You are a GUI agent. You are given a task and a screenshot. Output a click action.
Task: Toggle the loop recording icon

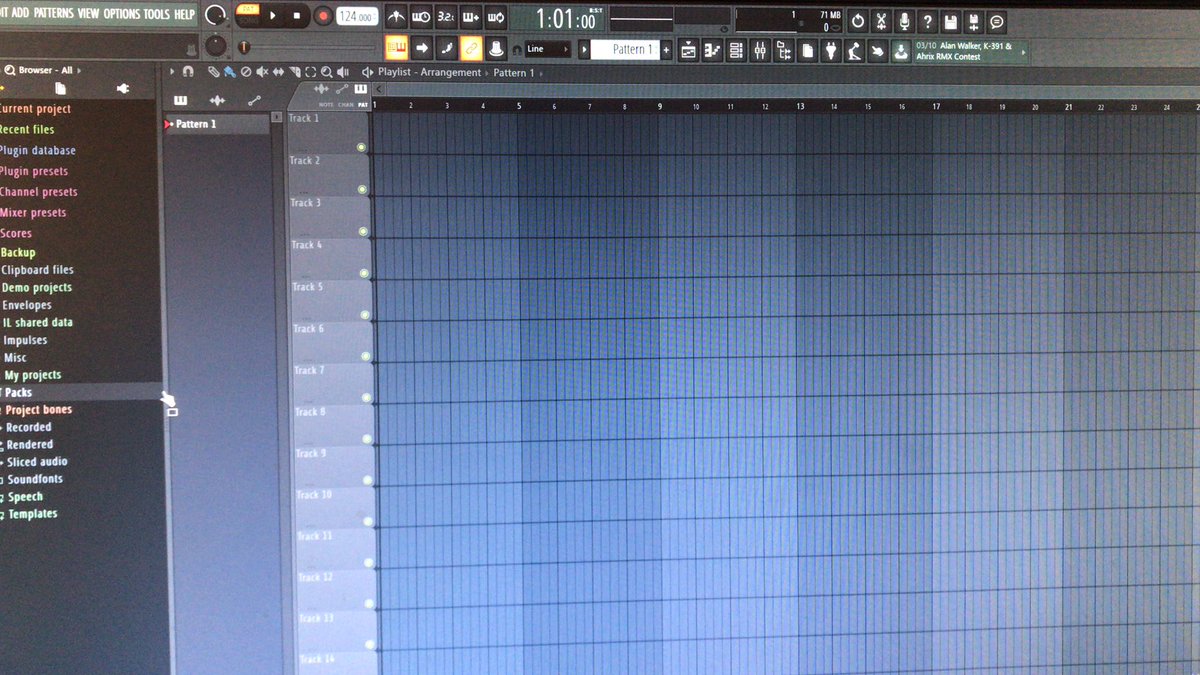[495, 17]
